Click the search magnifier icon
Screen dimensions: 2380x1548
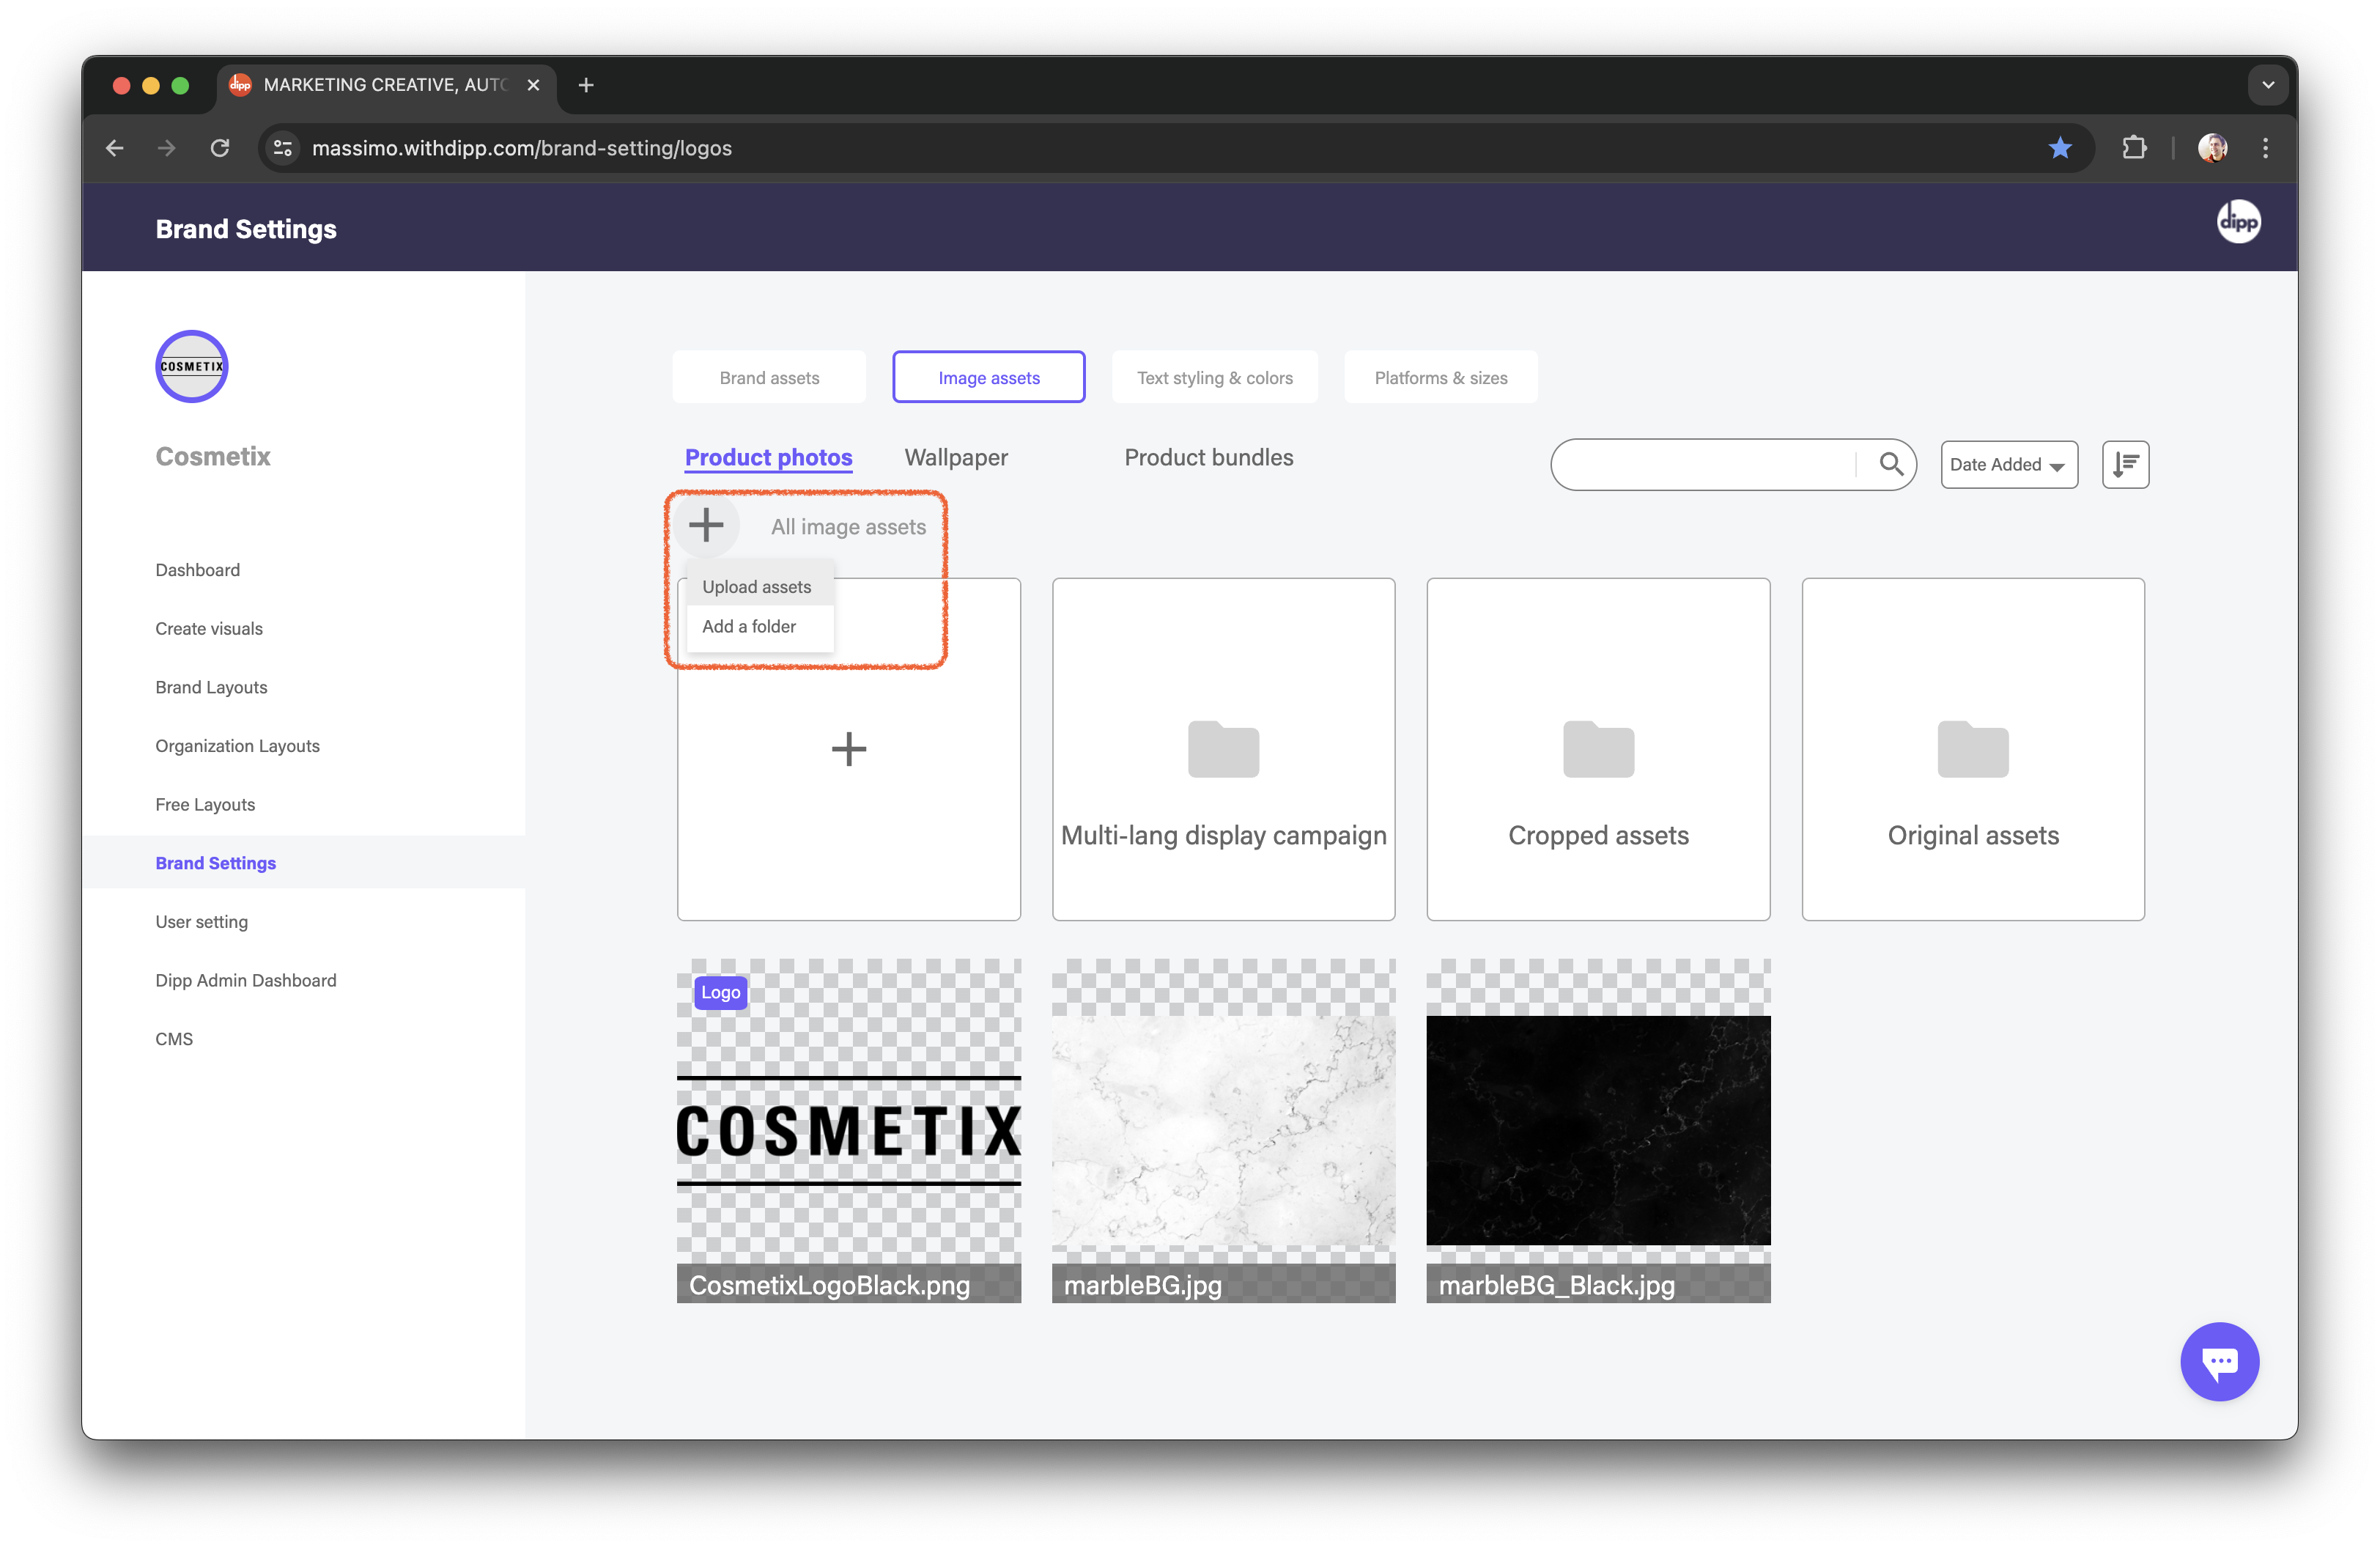(x=1890, y=464)
